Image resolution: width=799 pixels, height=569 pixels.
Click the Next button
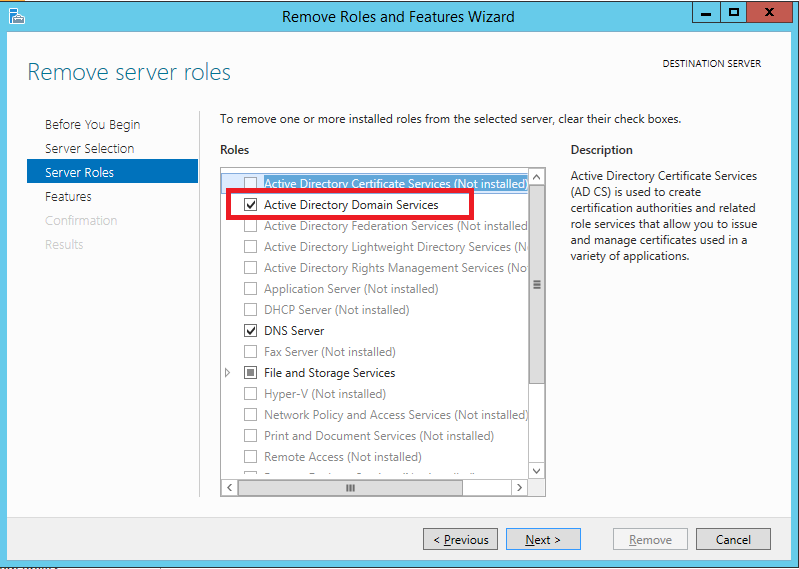543,539
